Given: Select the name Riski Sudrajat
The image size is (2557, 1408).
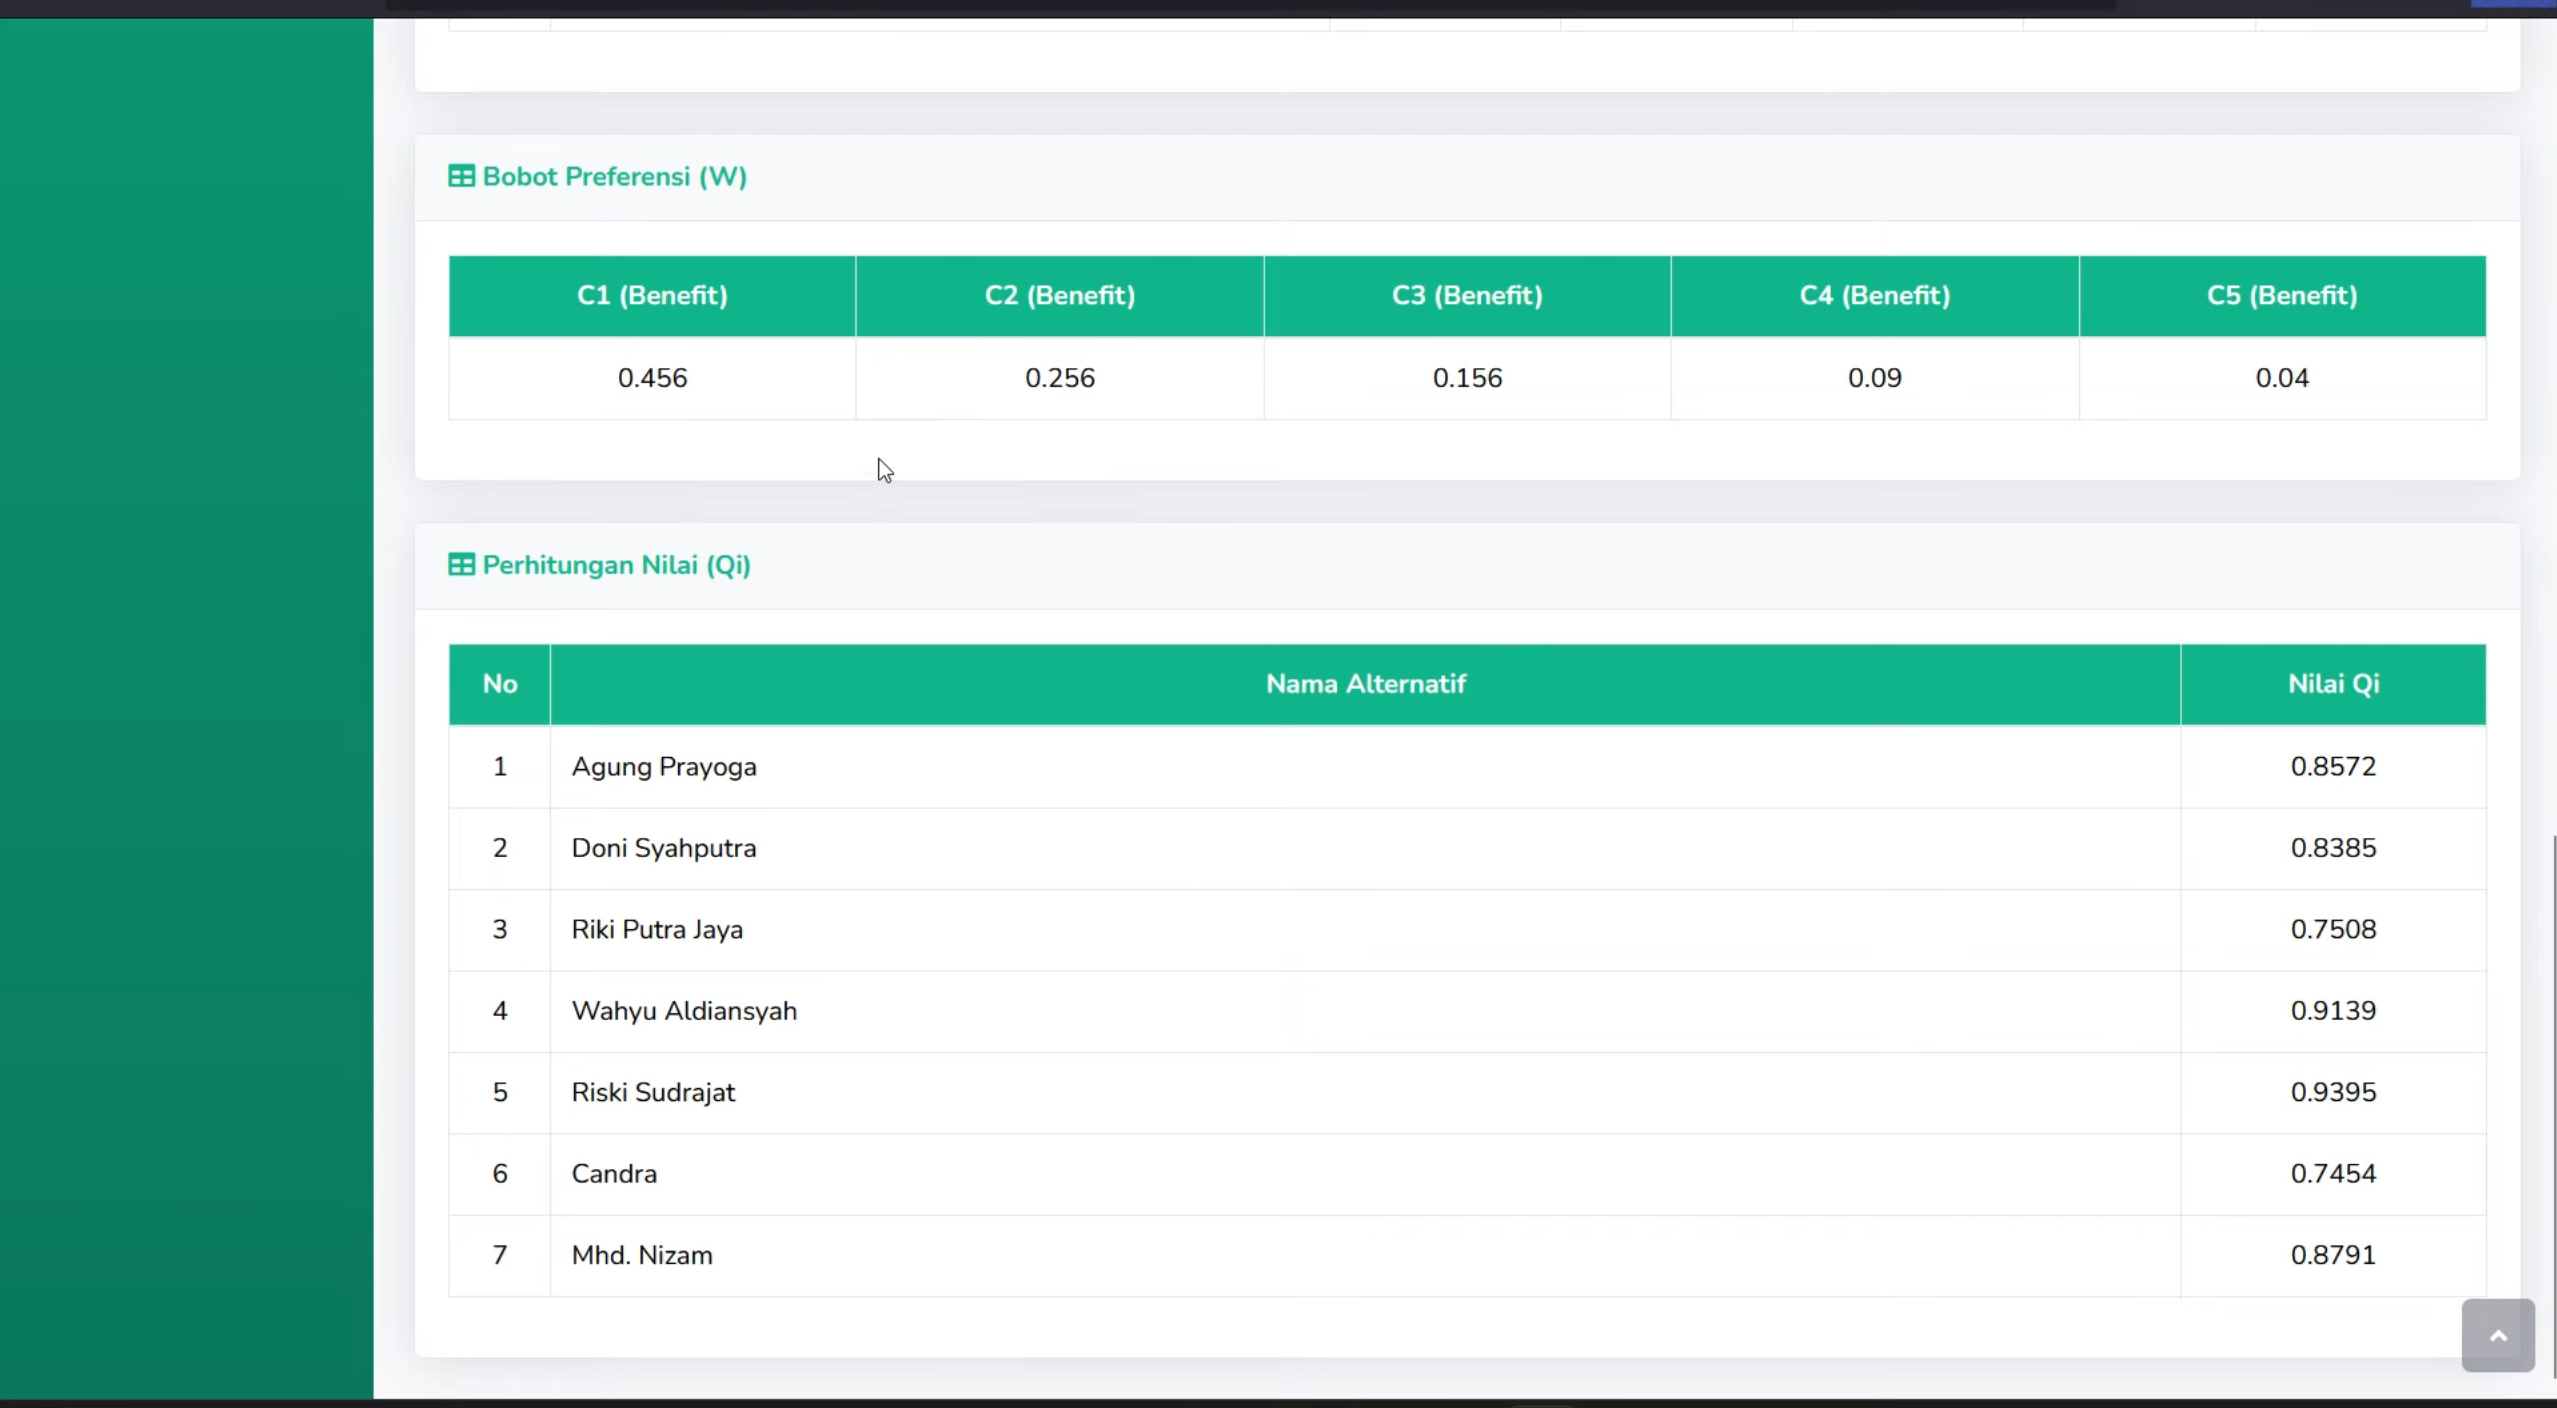Looking at the screenshot, I should (x=653, y=1092).
